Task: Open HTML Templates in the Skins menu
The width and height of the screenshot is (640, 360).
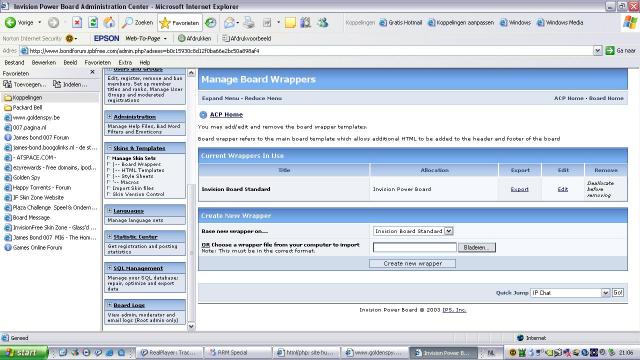Action: click(x=142, y=170)
